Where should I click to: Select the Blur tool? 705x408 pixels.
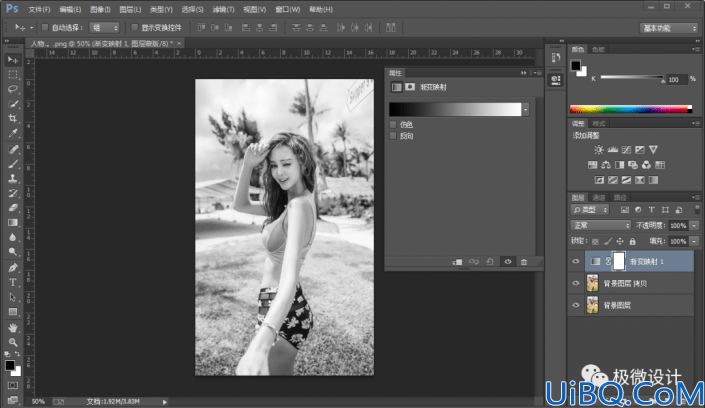pyautogui.click(x=13, y=237)
